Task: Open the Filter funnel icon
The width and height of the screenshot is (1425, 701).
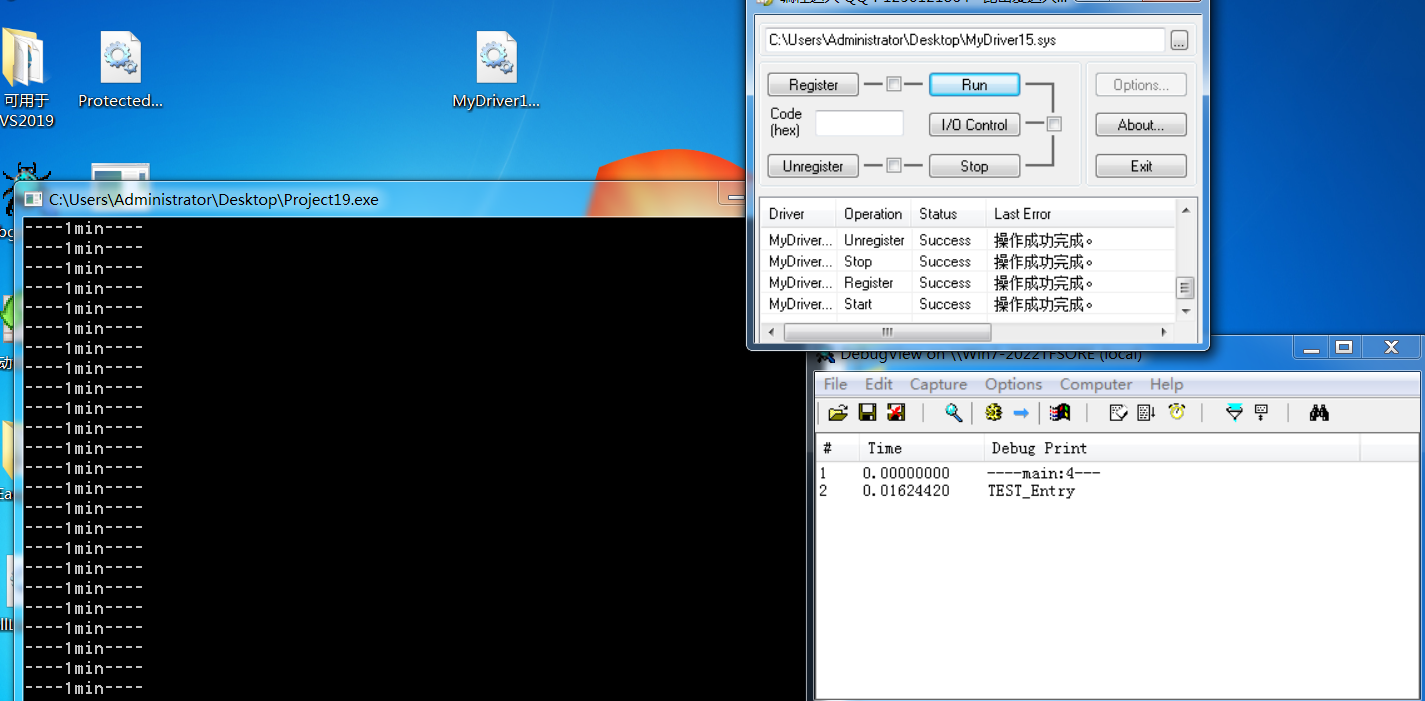Action: tap(1234, 413)
